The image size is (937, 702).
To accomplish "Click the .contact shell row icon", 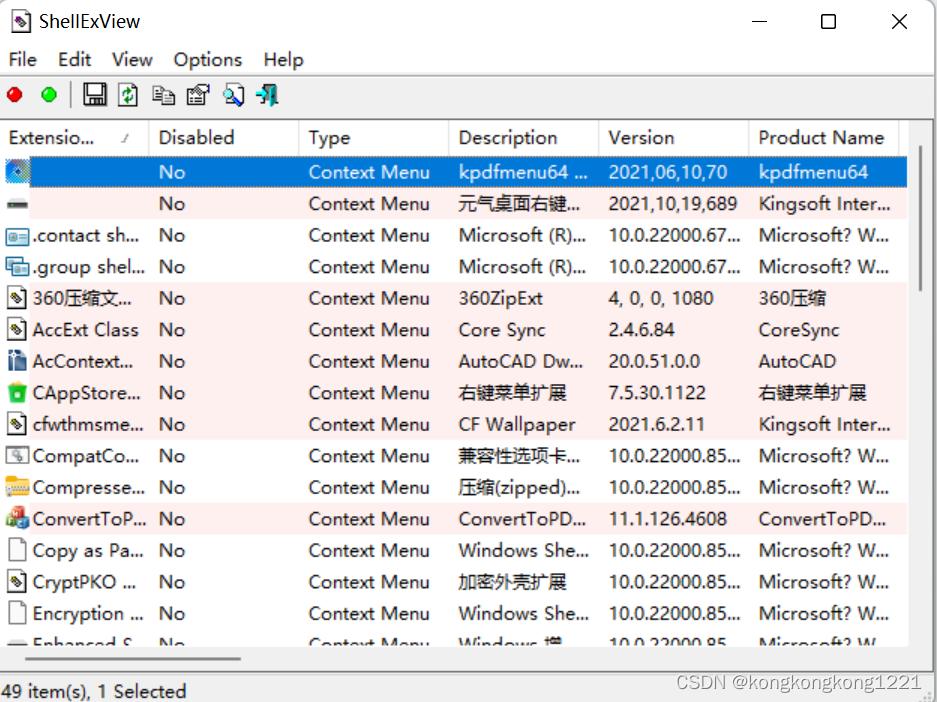I will point(17,236).
